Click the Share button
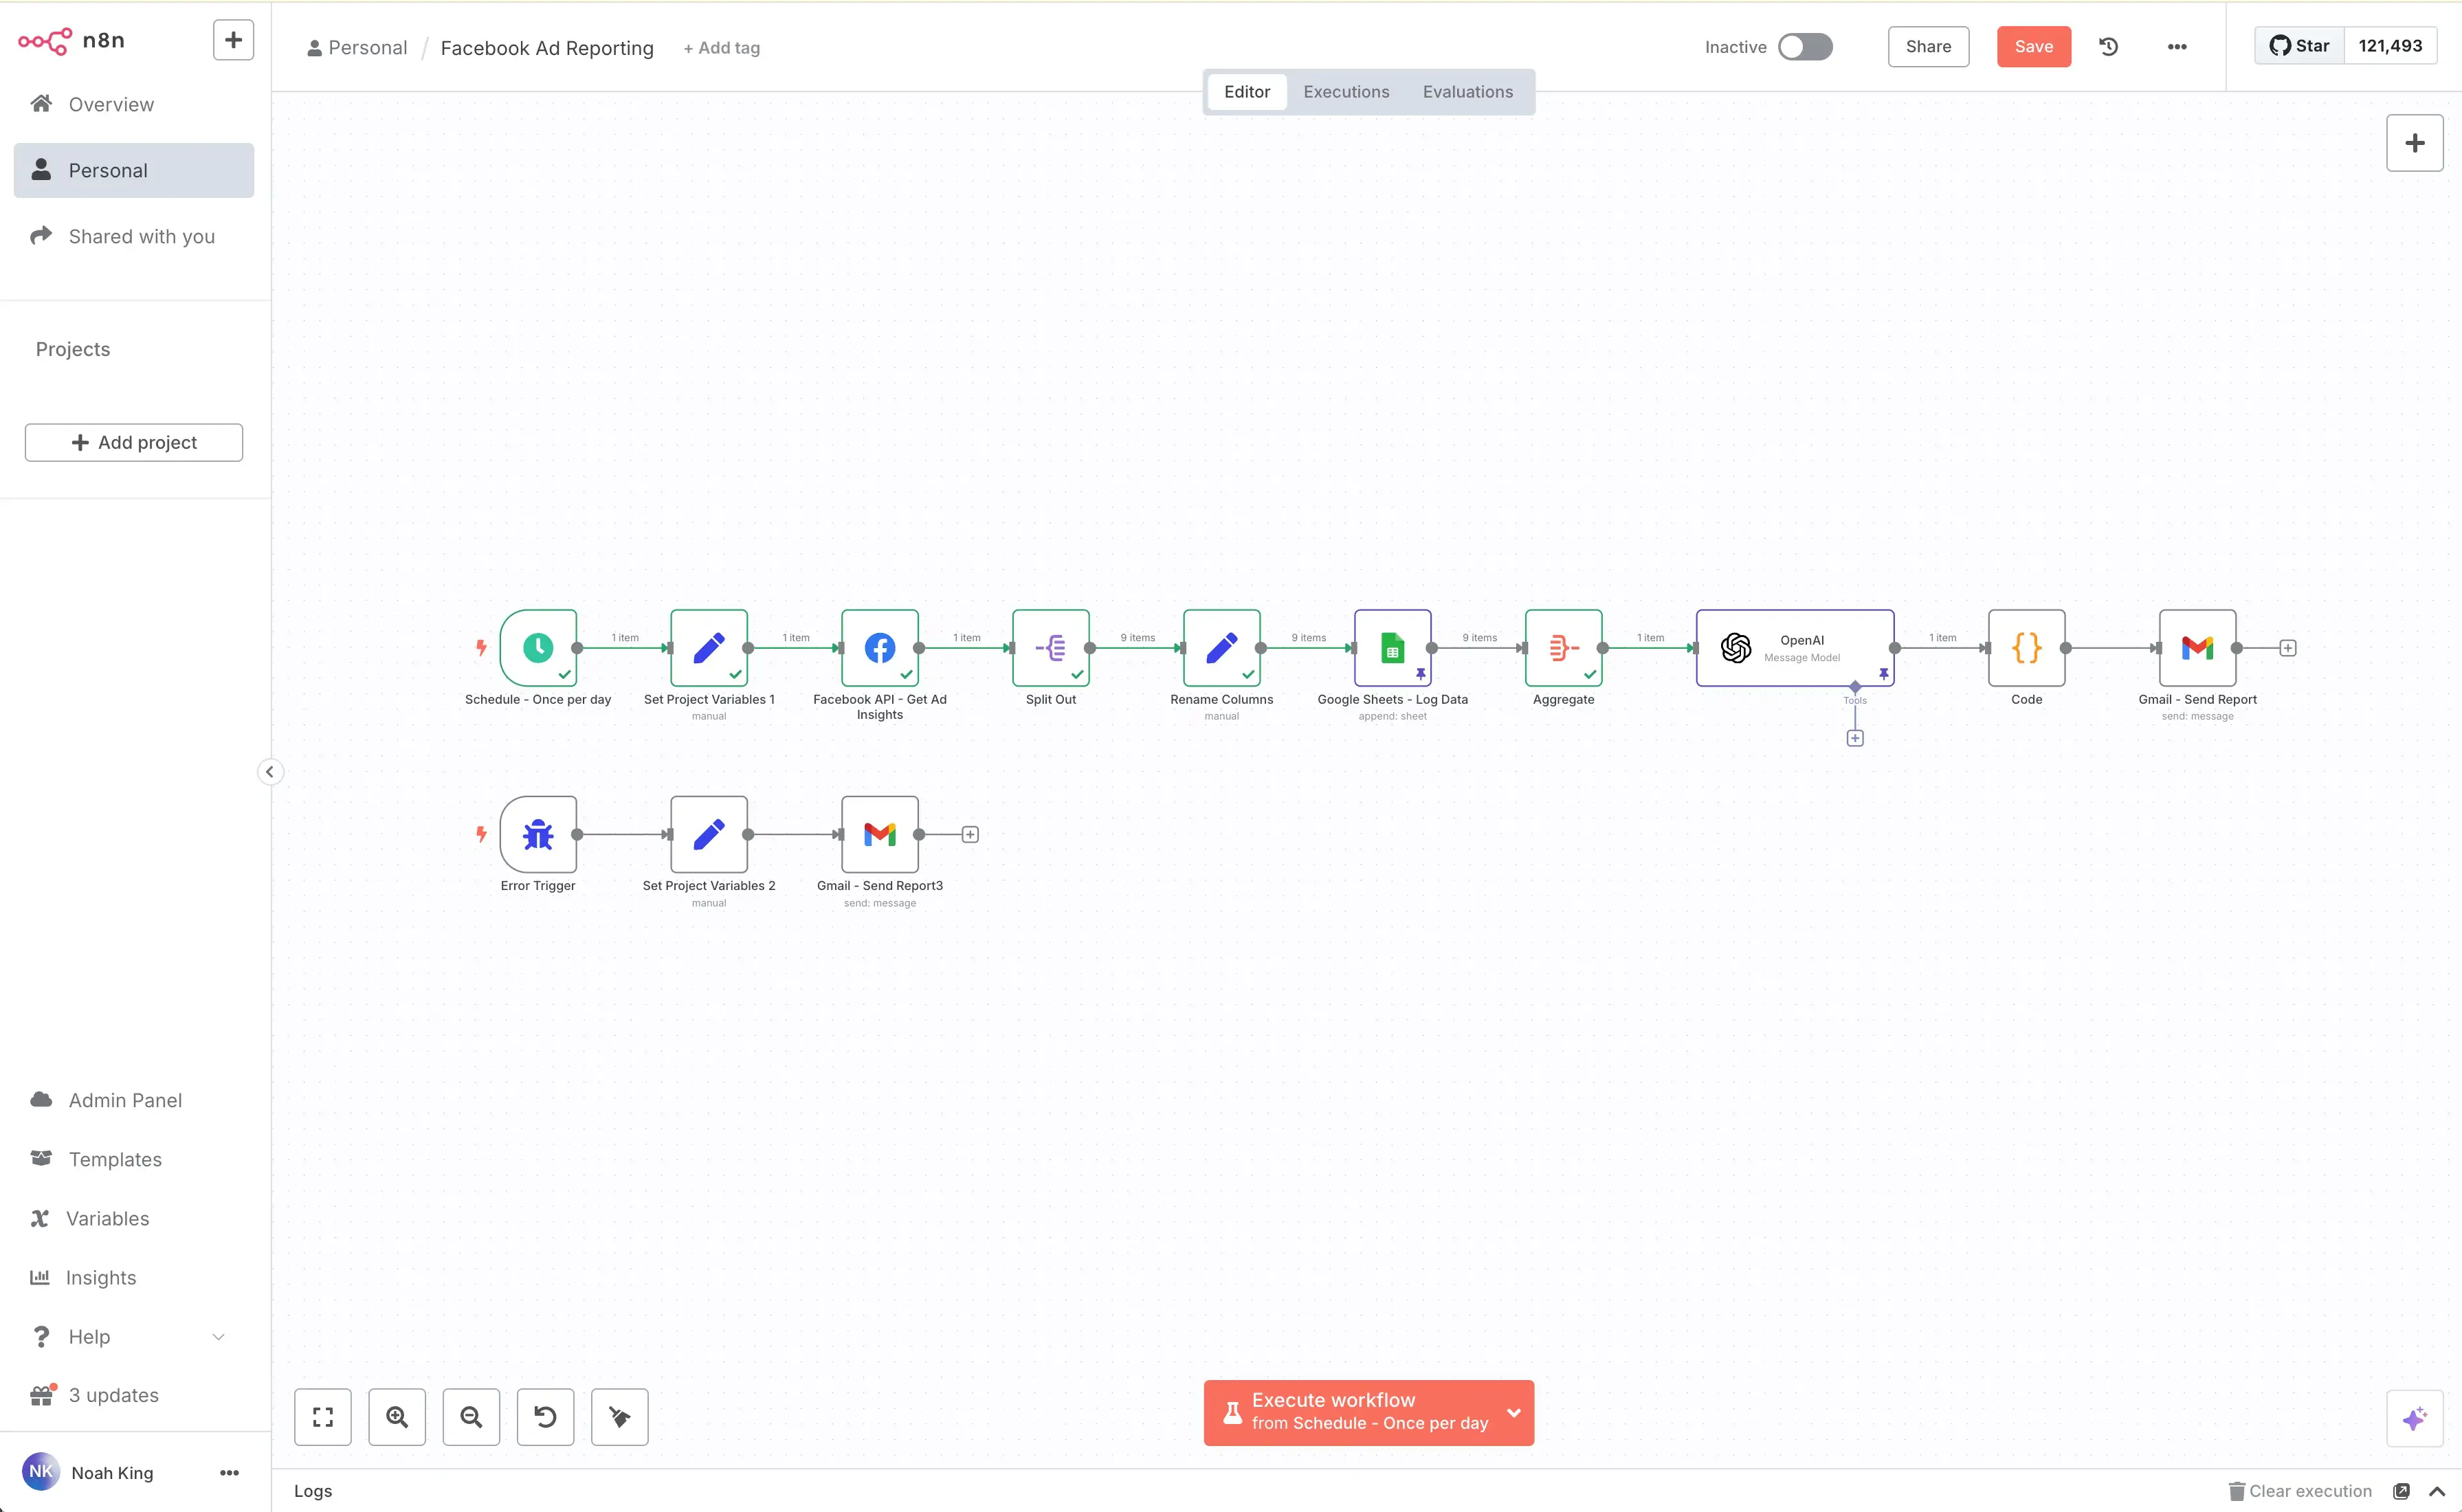Image resolution: width=2462 pixels, height=1512 pixels. [1928, 47]
